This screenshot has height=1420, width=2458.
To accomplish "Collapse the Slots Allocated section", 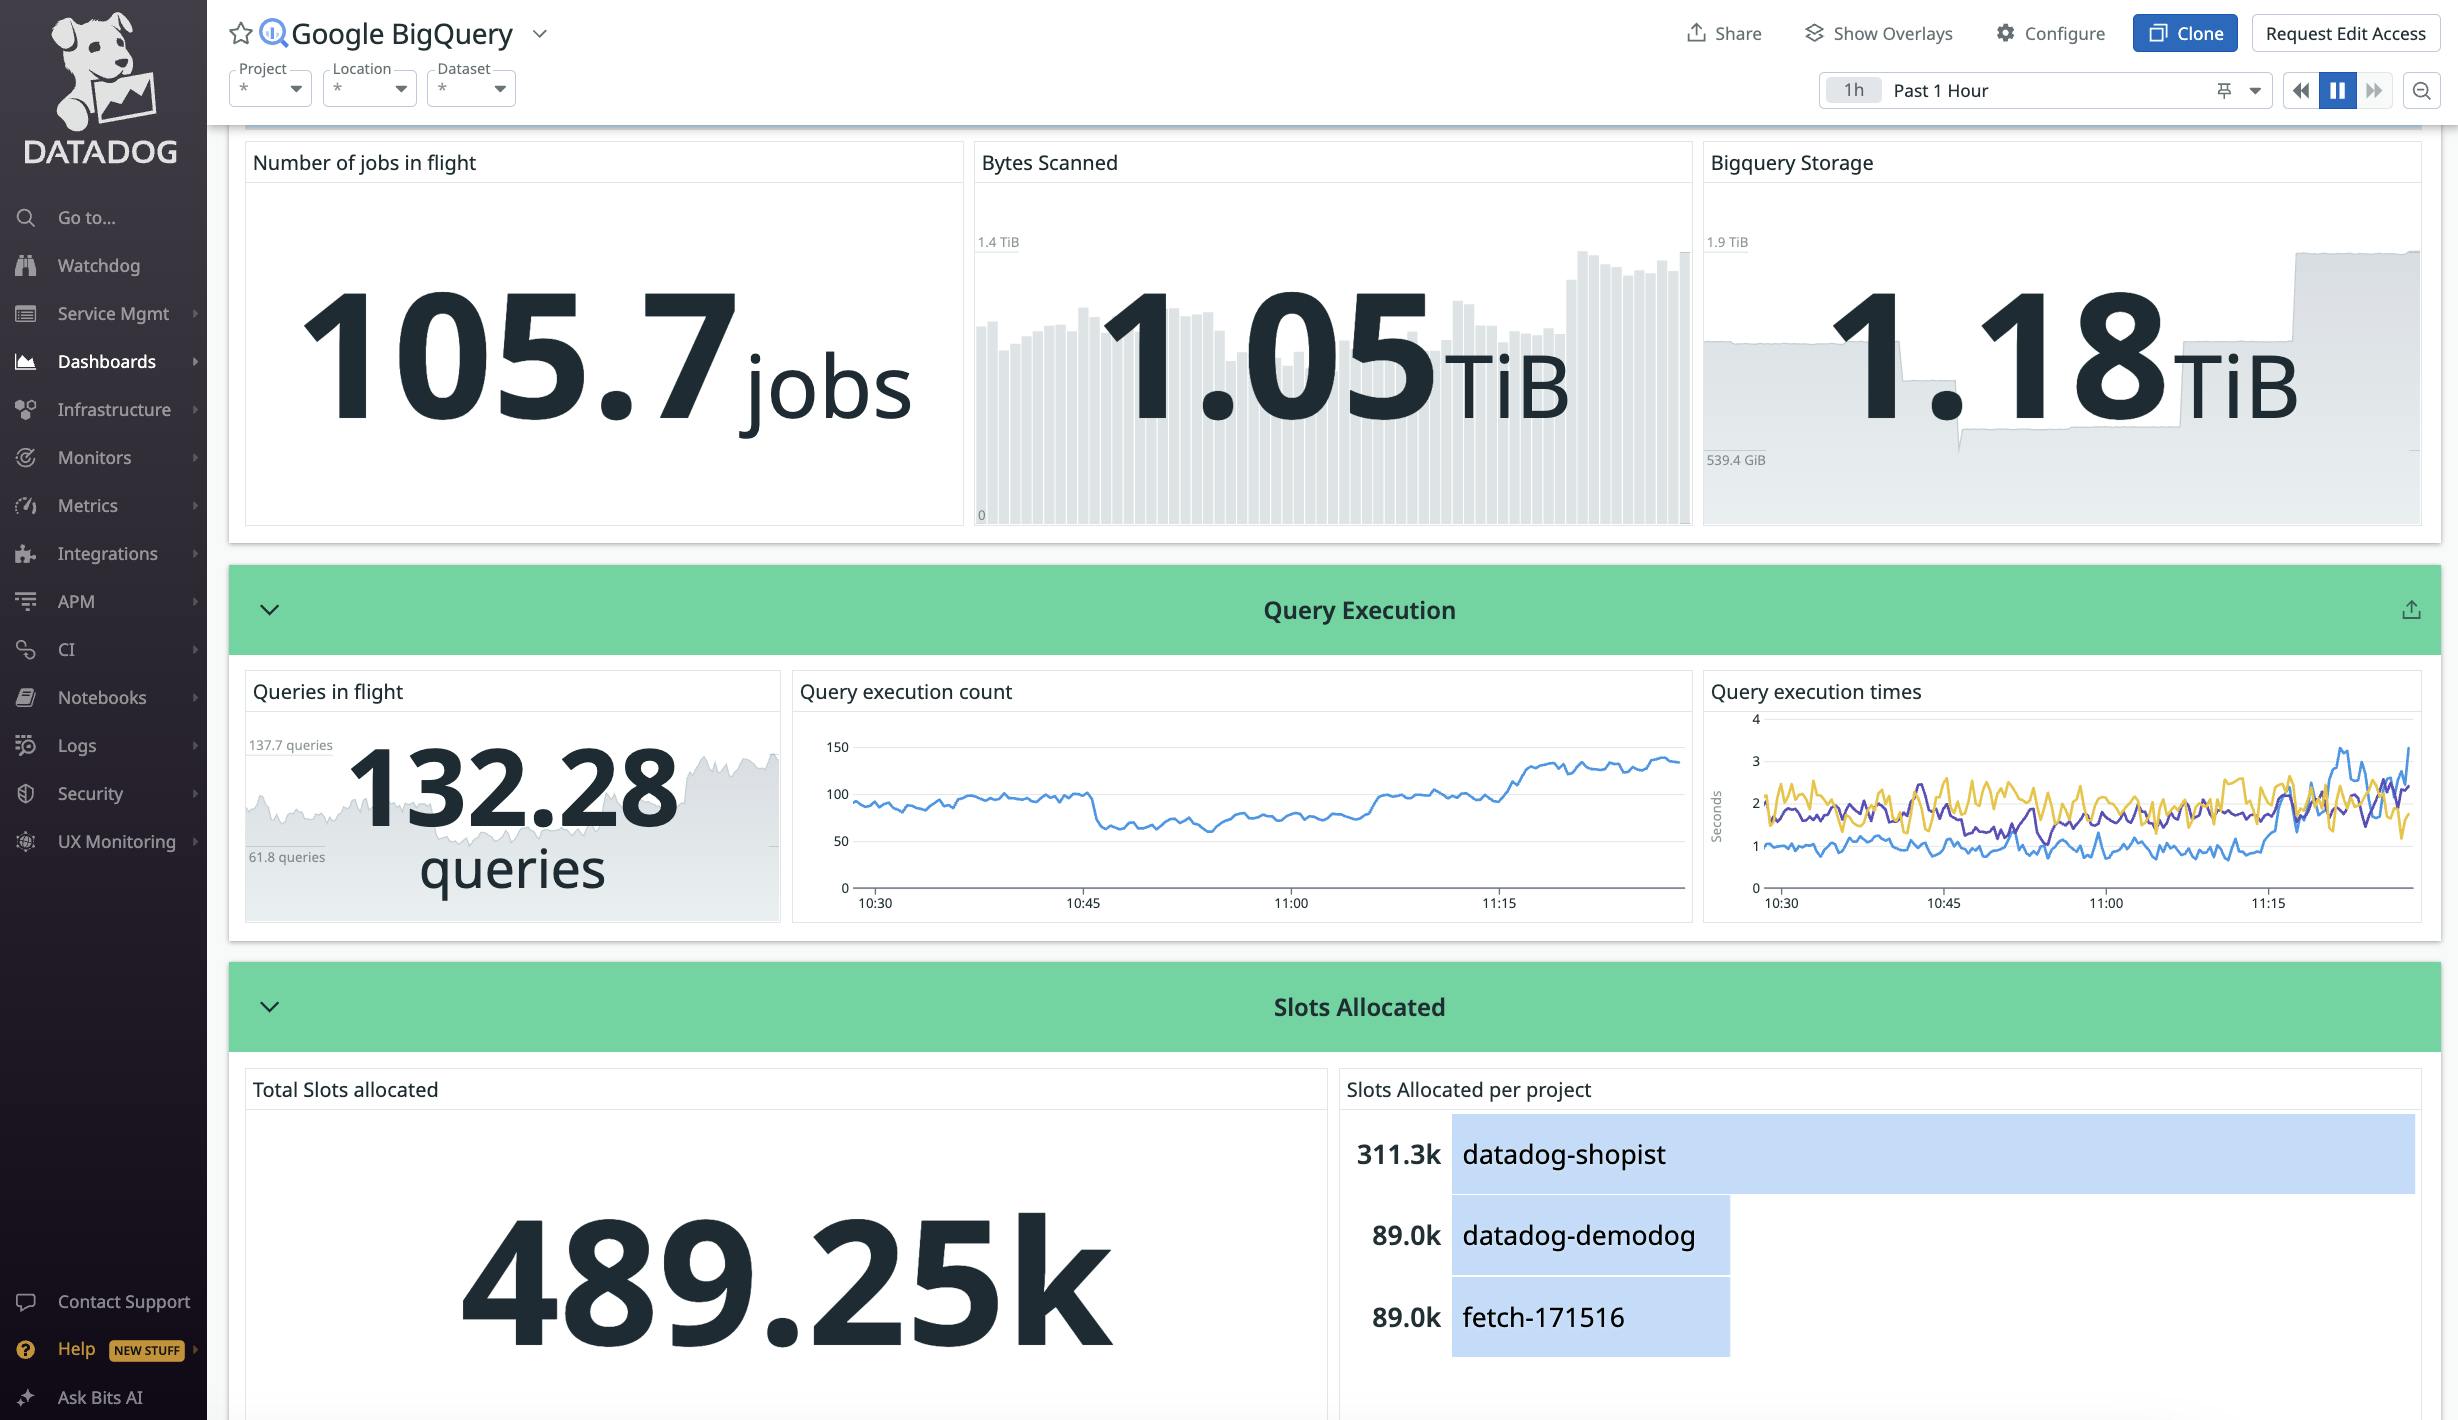I will tap(269, 1007).
